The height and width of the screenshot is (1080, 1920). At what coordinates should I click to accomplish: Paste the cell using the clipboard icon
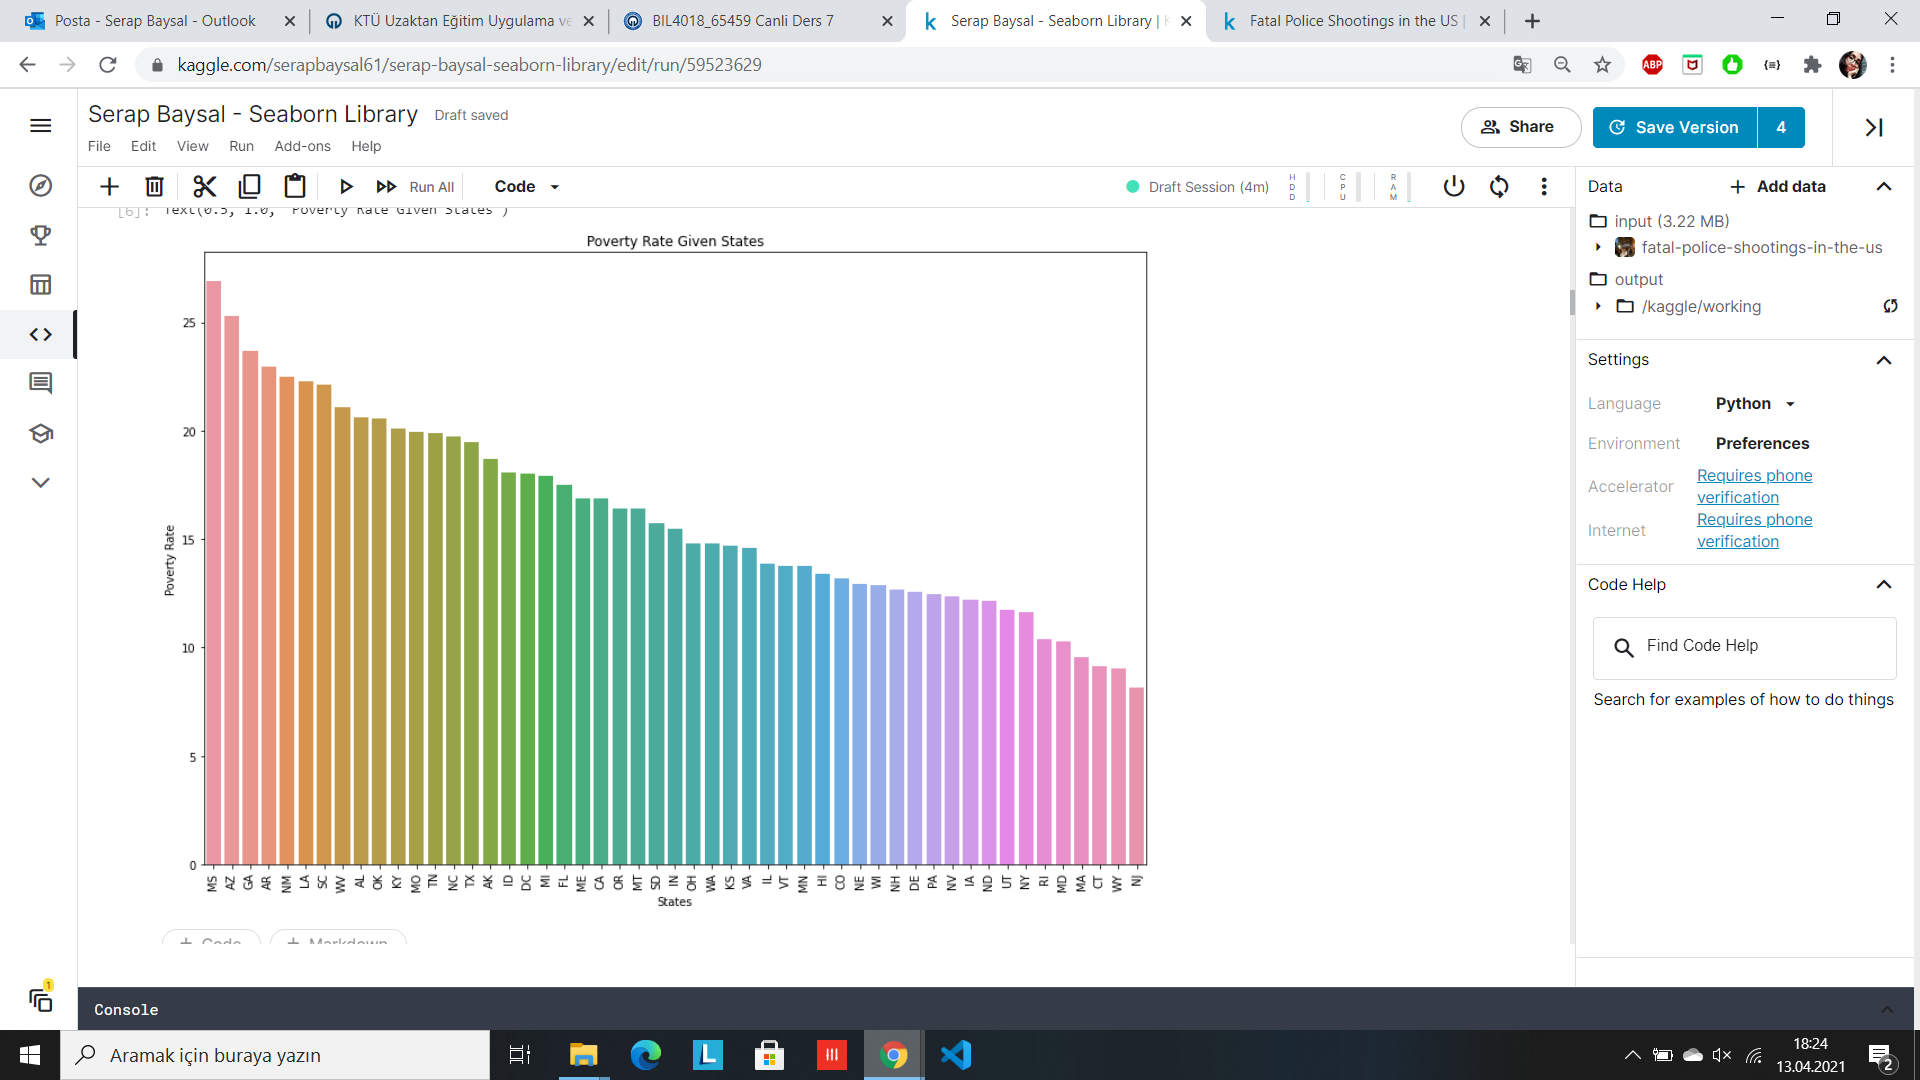point(294,186)
